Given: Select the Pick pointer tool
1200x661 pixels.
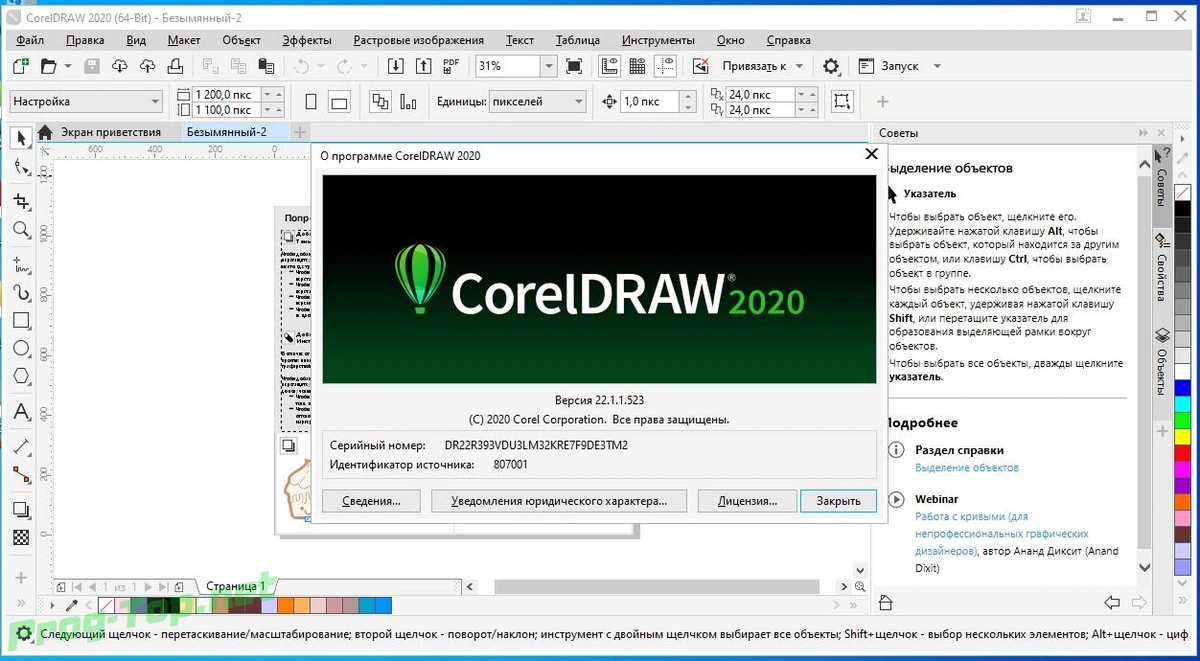Looking at the screenshot, I should tap(20, 138).
